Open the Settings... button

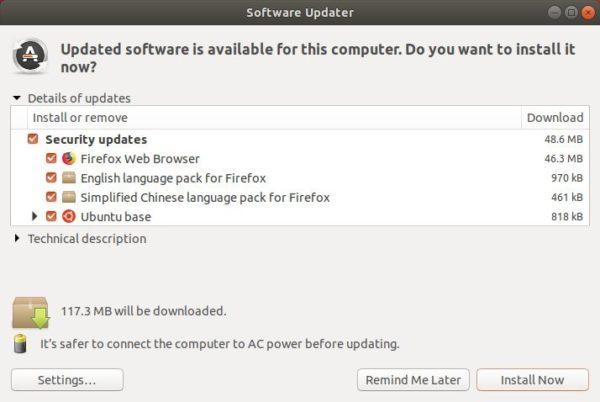click(x=67, y=380)
